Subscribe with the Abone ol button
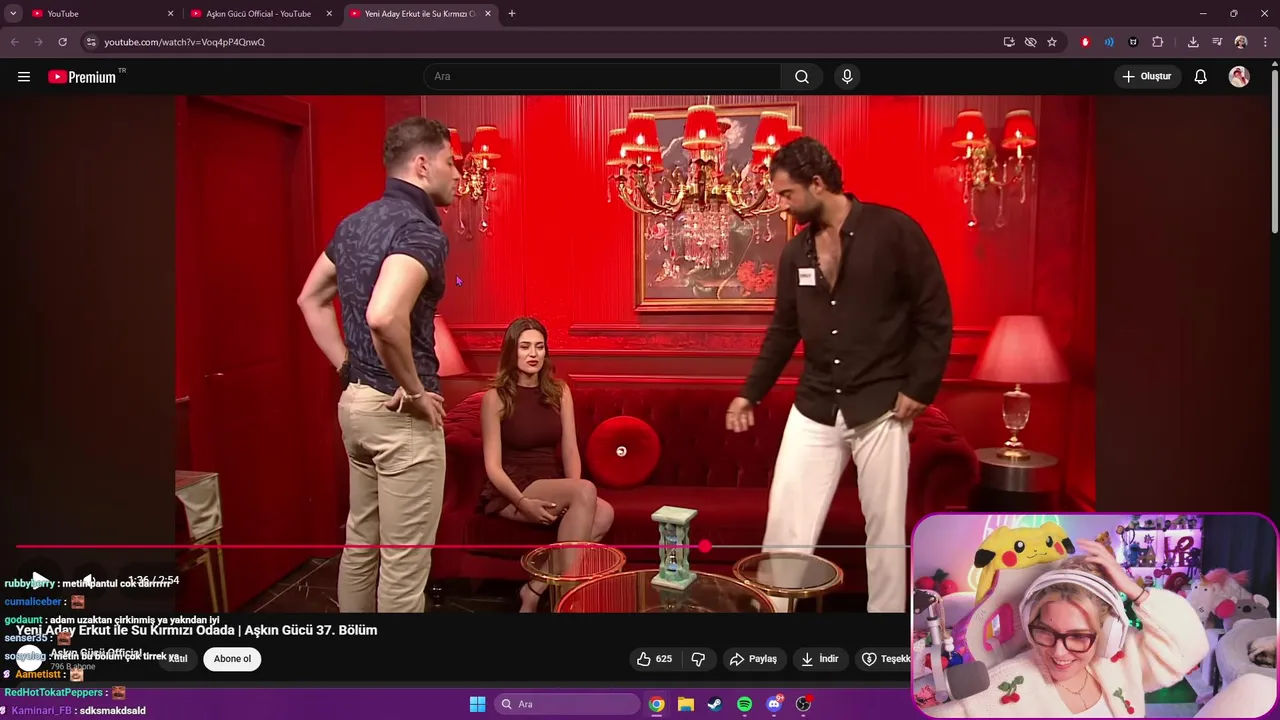Screen dimensions: 1280x720 point(232,659)
